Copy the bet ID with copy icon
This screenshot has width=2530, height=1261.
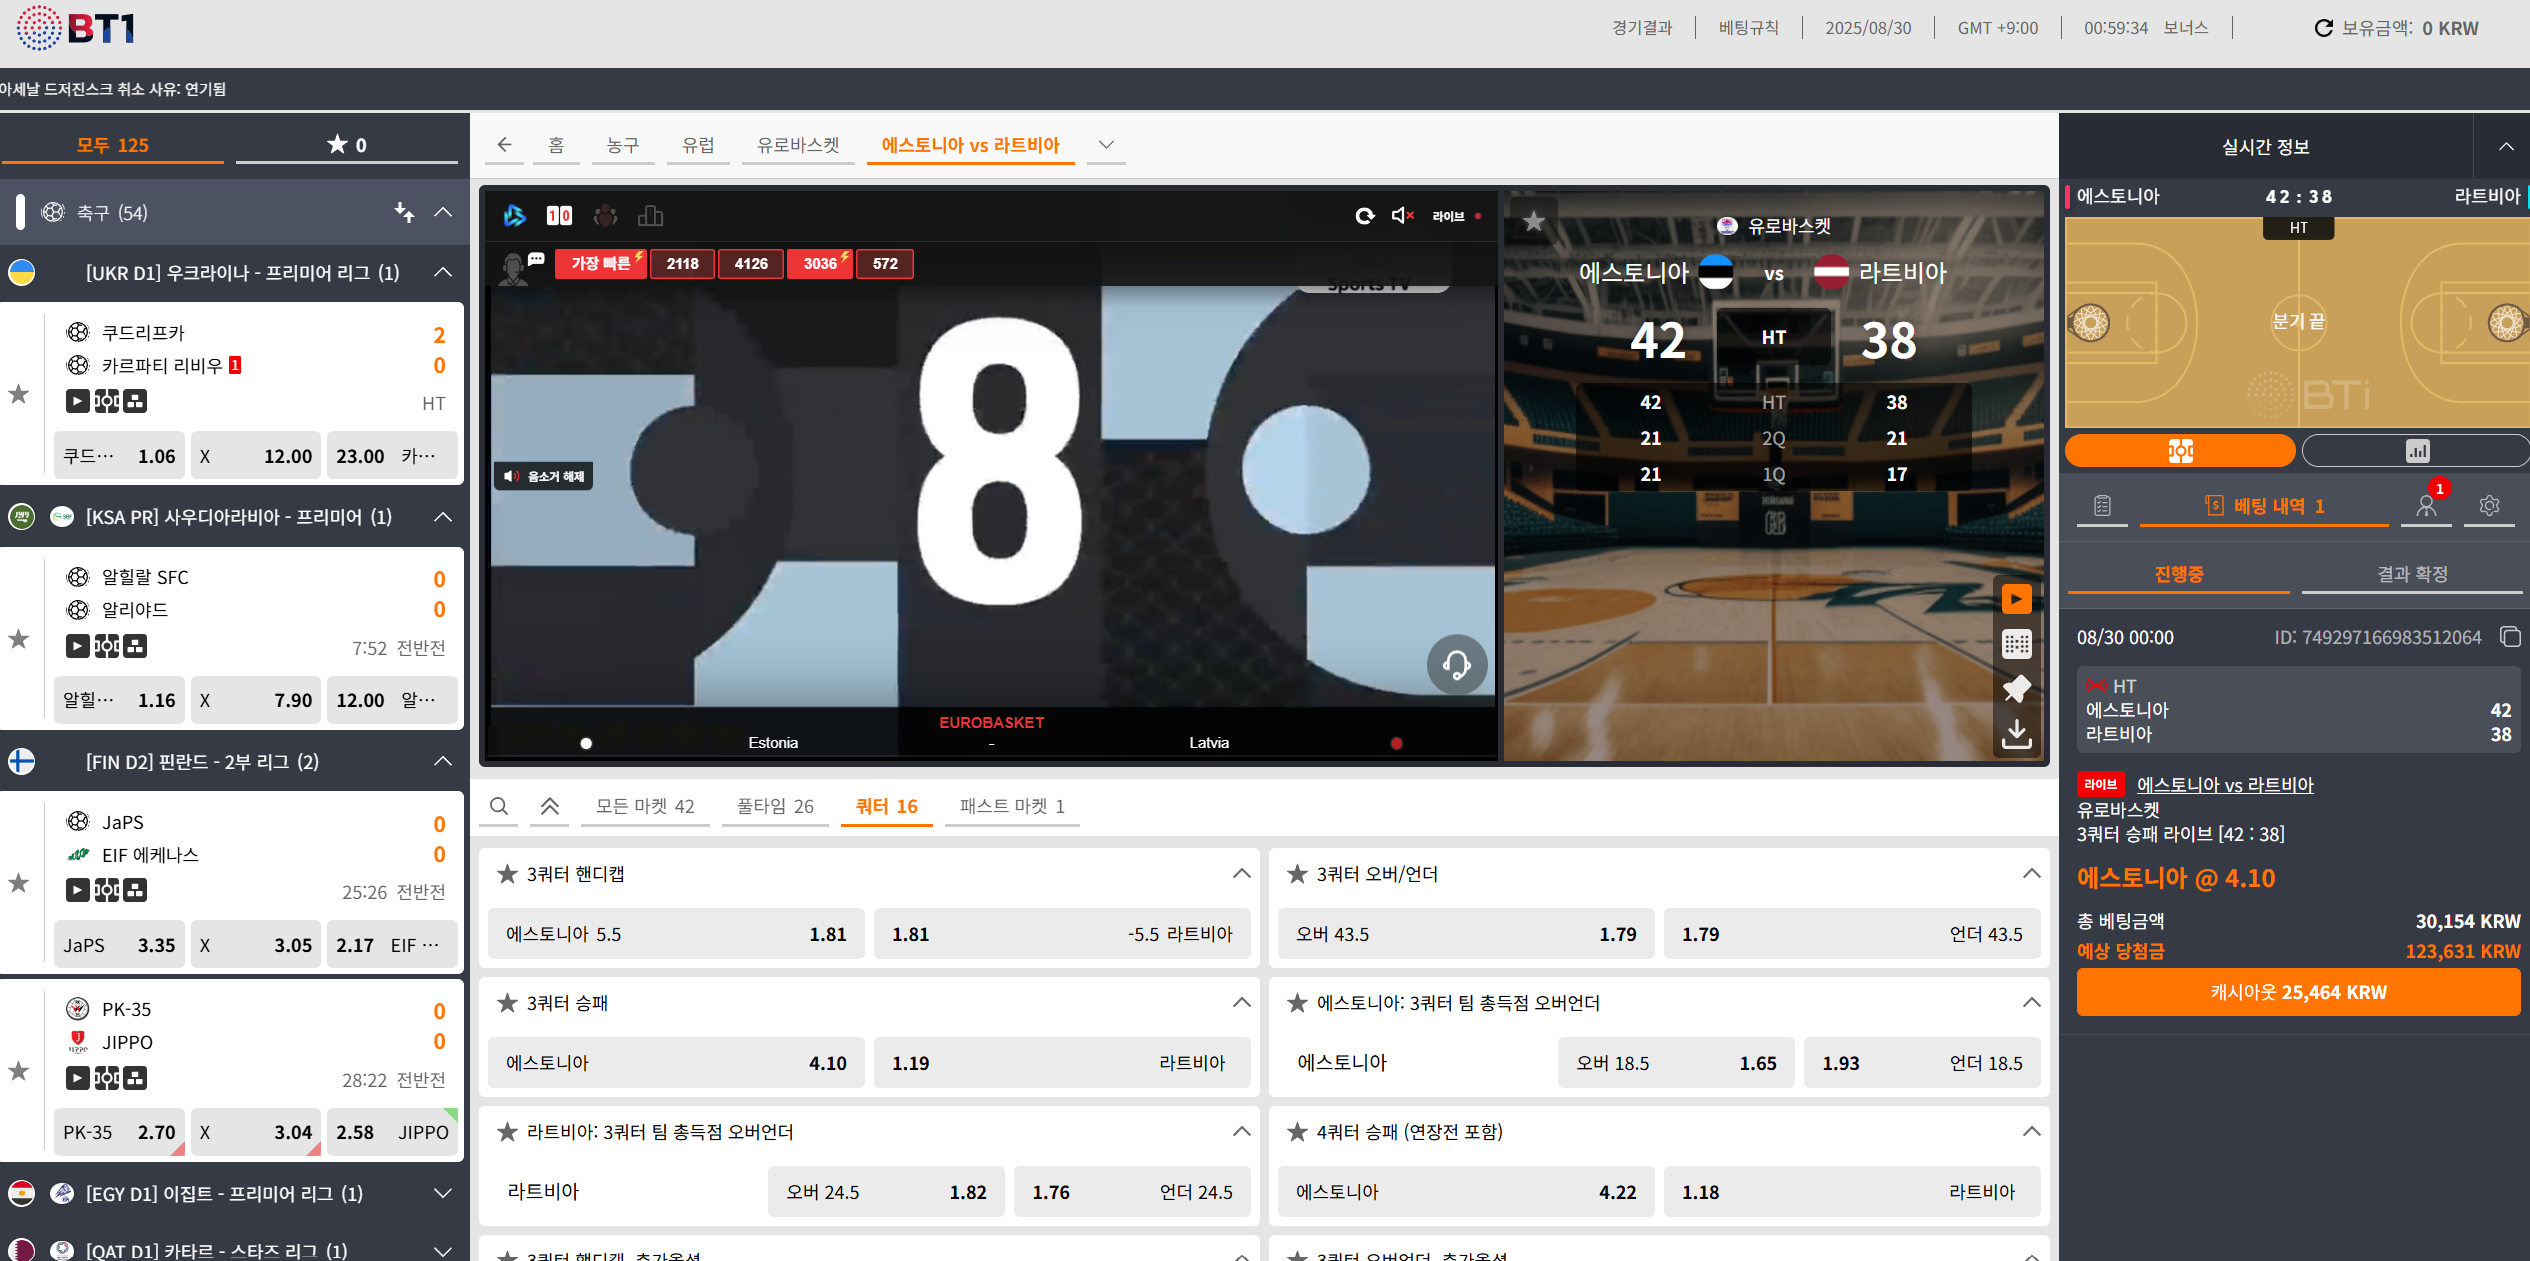2509,637
